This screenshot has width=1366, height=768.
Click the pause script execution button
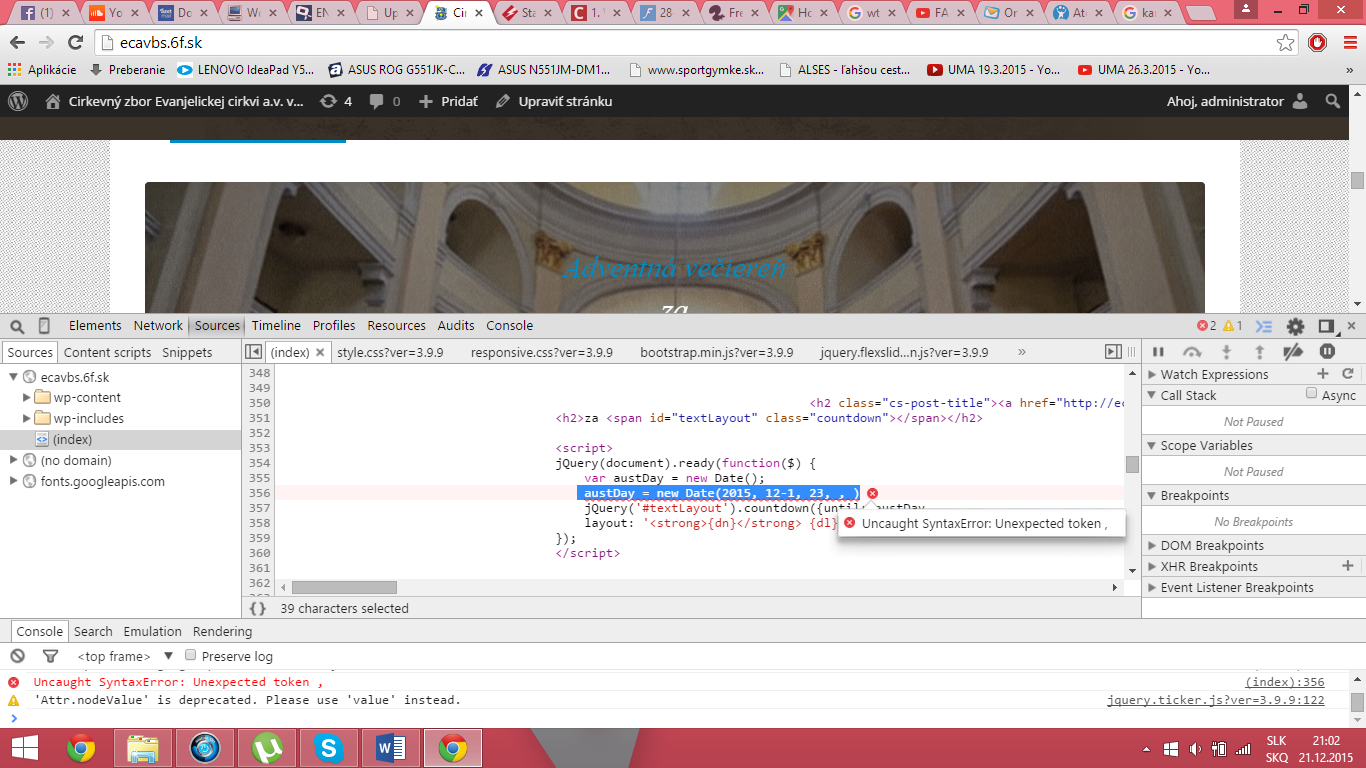tap(1158, 352)
